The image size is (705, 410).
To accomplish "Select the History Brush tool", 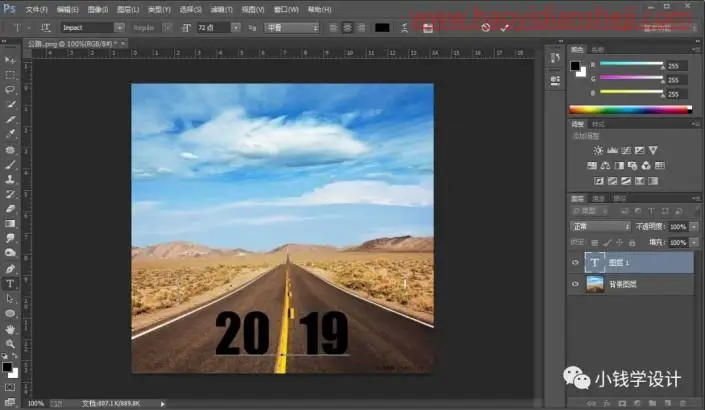I will pyautogui.click(x=10, y=194).
